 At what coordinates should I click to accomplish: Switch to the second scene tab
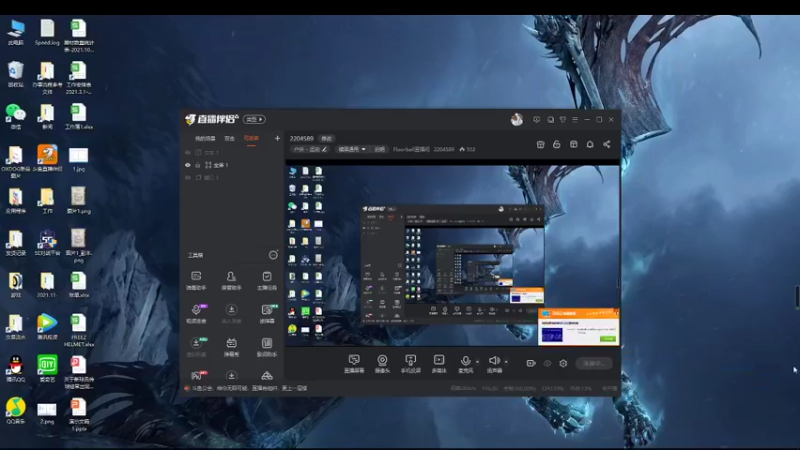coord(230,138)
